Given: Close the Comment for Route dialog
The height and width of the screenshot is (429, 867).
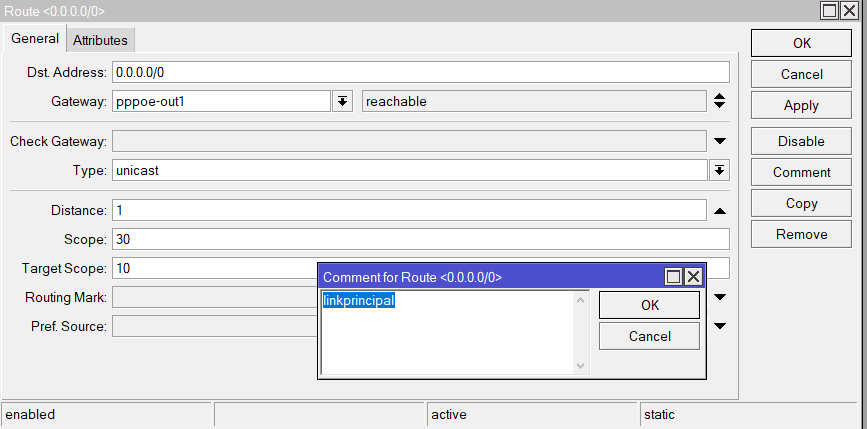Looking at the screenshot, I should coord(693,277).
